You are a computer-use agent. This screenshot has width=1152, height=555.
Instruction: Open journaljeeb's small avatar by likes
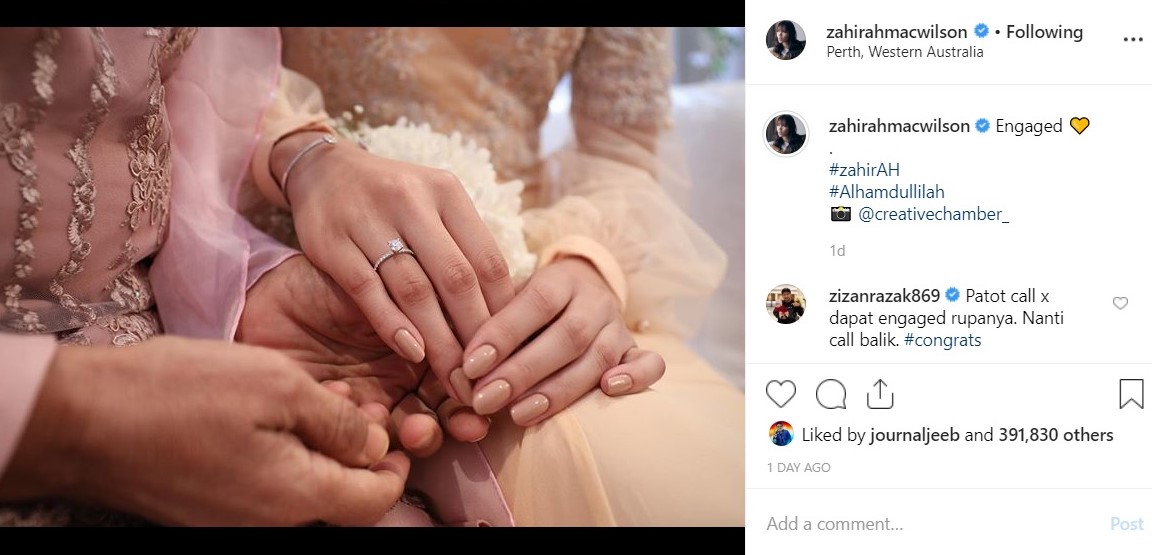(x=781, y=434)
